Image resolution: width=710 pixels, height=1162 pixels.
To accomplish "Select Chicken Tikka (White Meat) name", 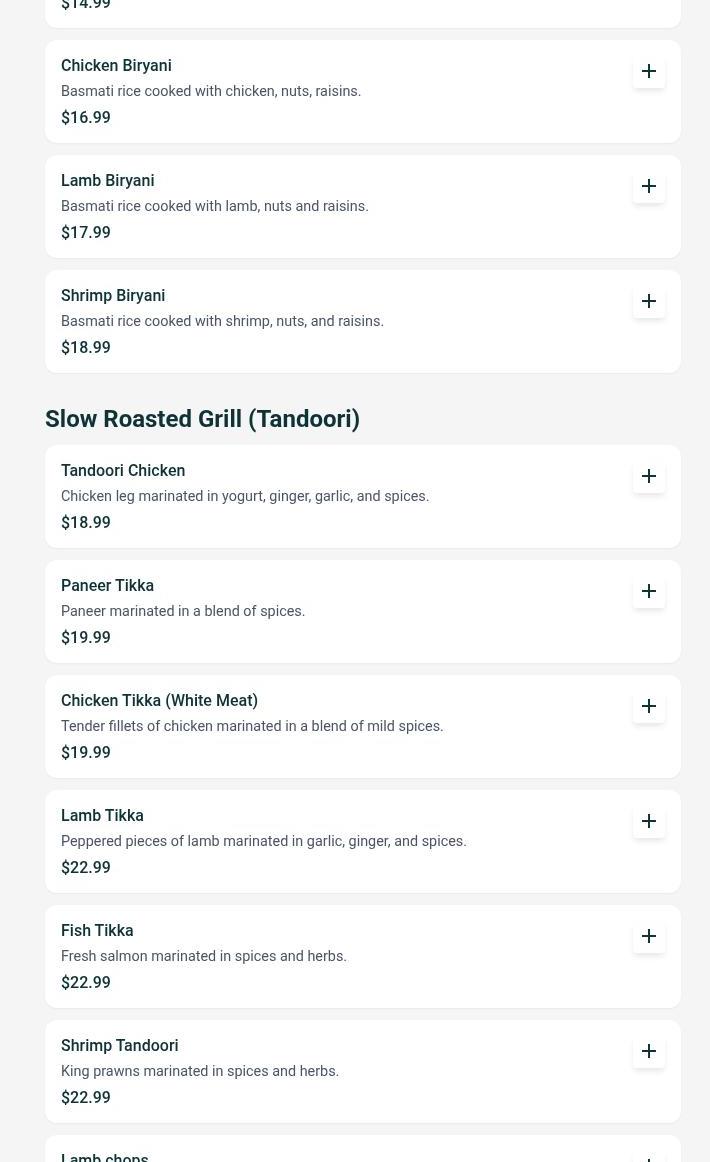I will 159,700.
